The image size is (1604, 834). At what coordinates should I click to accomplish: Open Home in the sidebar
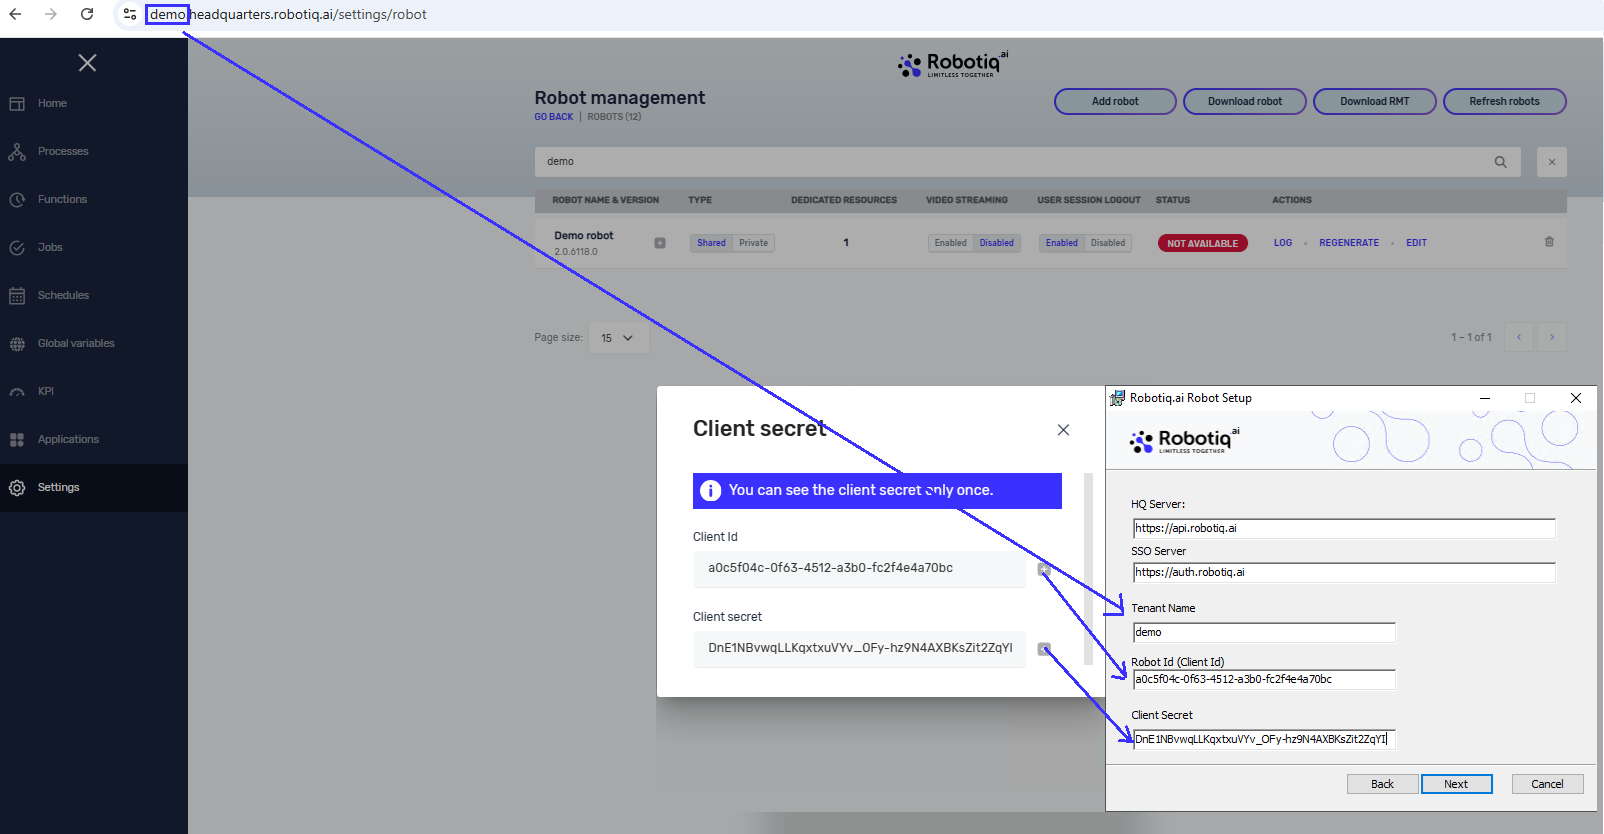[x=53, y=104]
